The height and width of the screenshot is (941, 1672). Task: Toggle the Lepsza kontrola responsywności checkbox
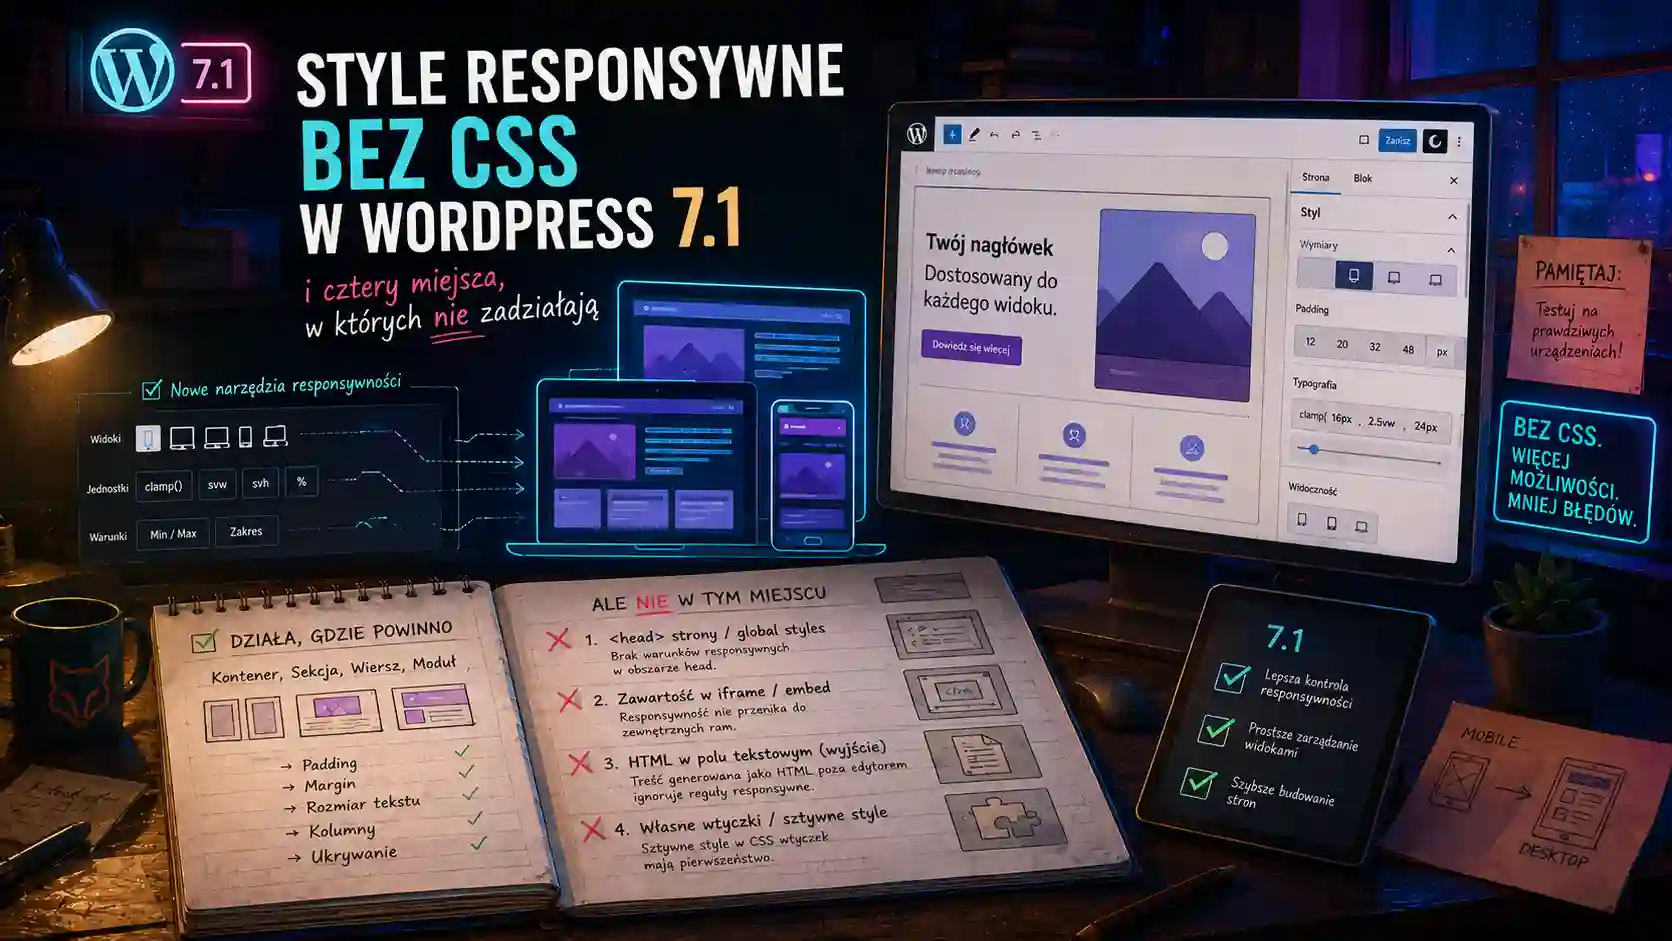point(1232,677)
